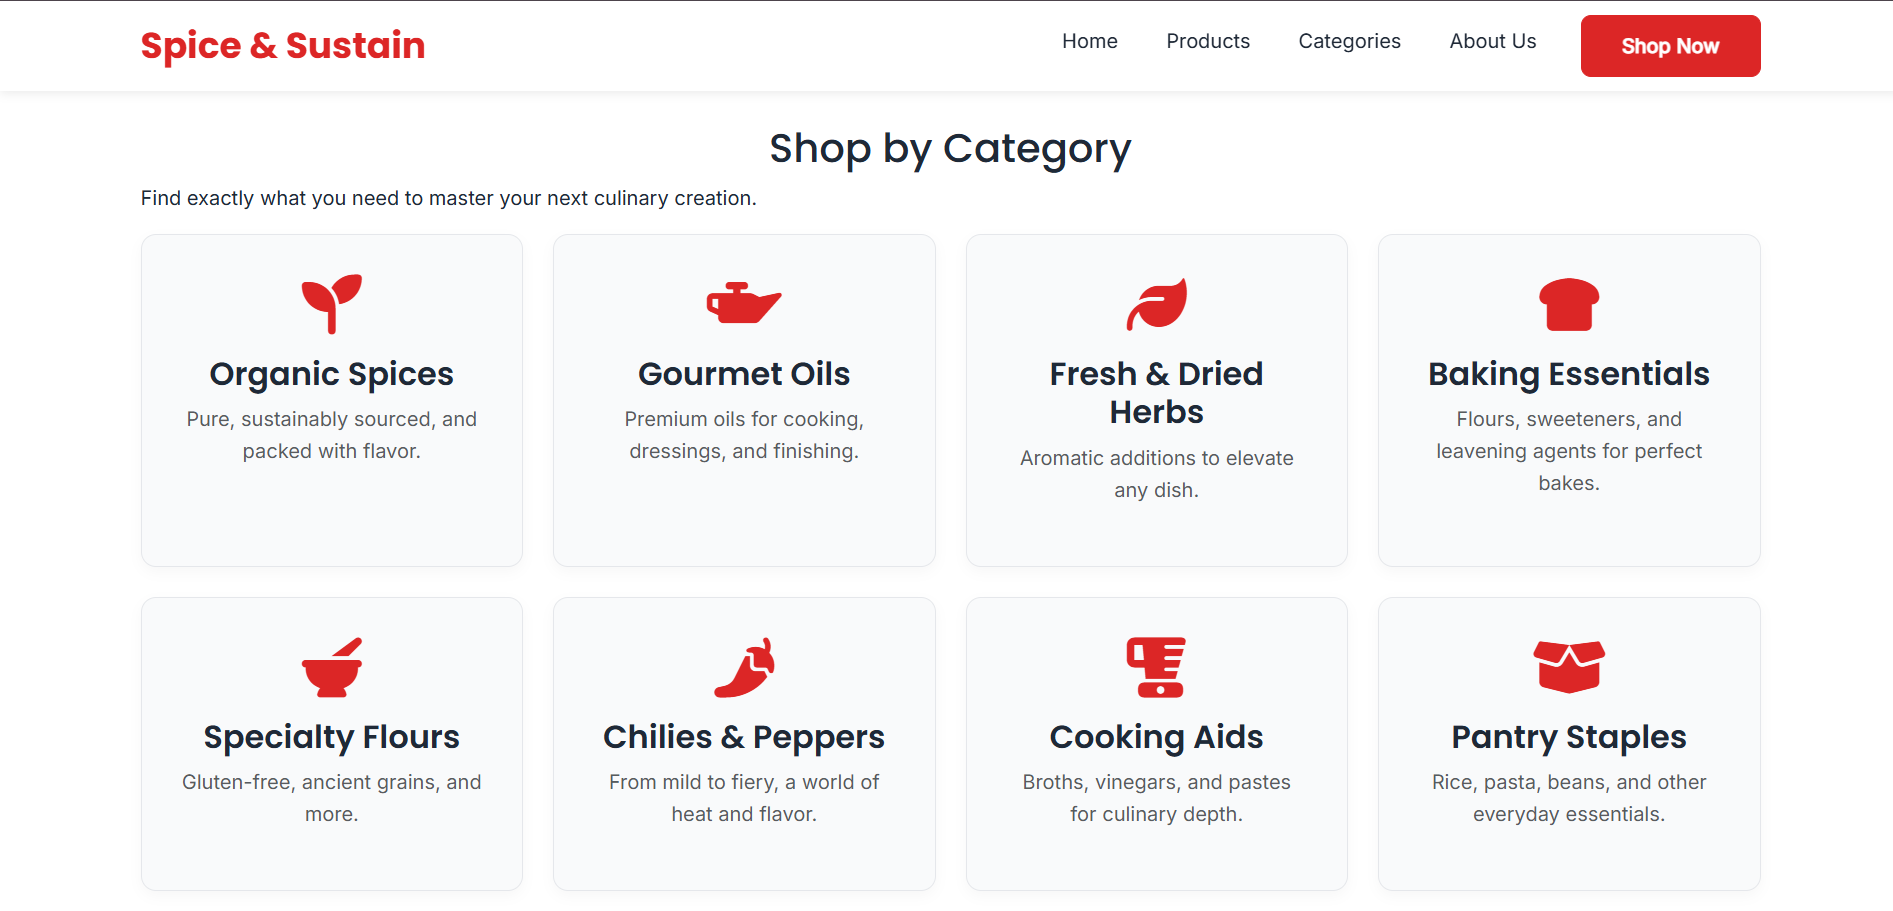Open the Categories menu item
The height and width of the screenshot is (911, 1893).
[x=1349, y=41]
